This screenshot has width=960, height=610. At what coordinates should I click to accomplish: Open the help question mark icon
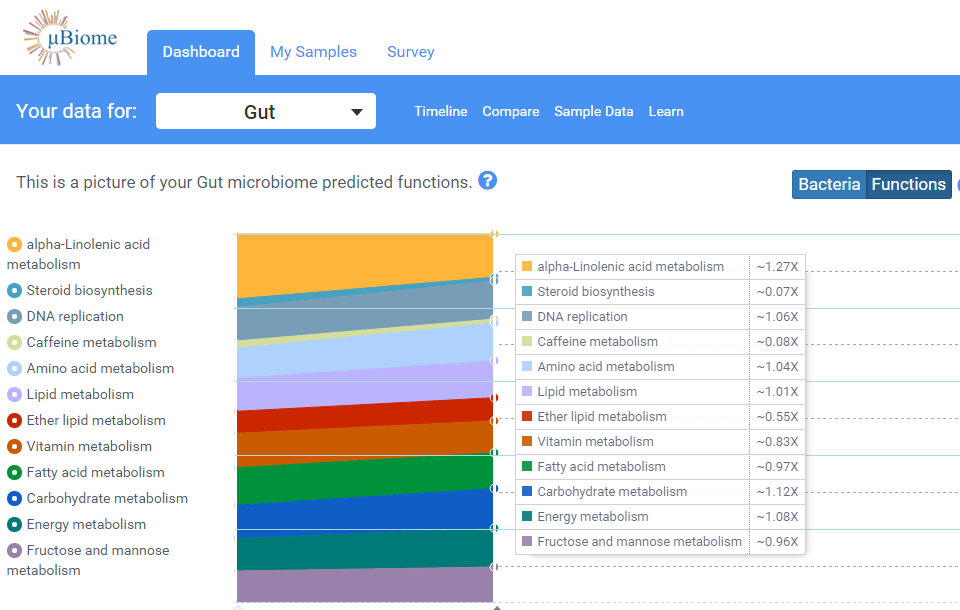[487, 180]
